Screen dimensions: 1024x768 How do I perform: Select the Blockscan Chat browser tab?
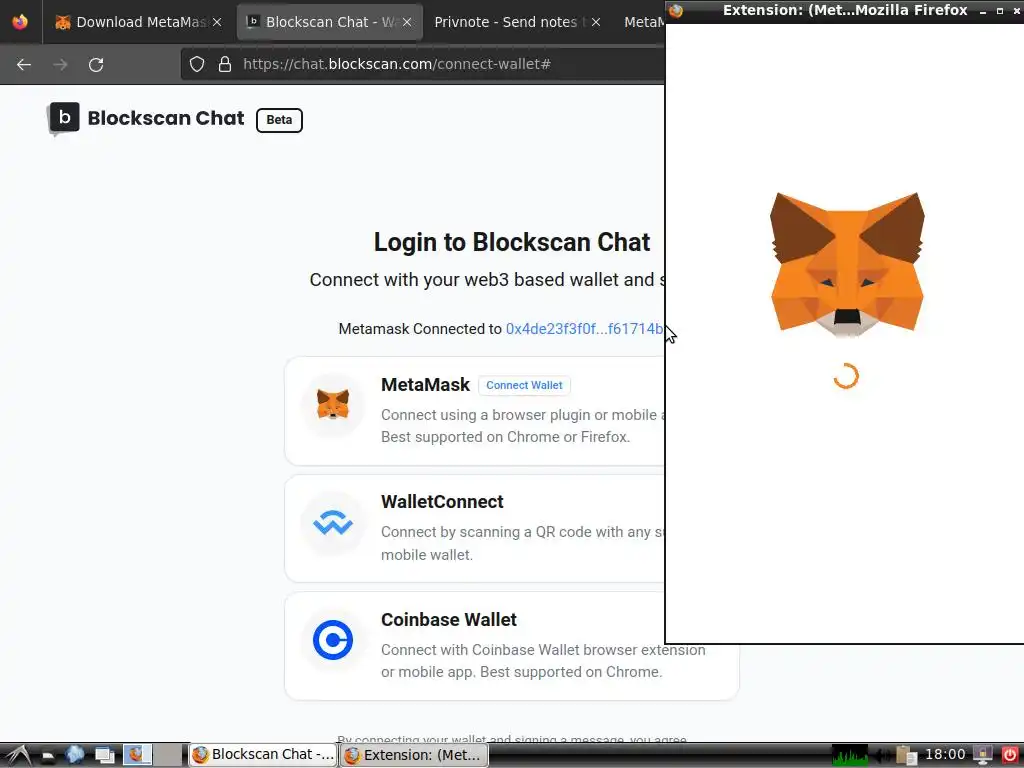tap(329, 22)
